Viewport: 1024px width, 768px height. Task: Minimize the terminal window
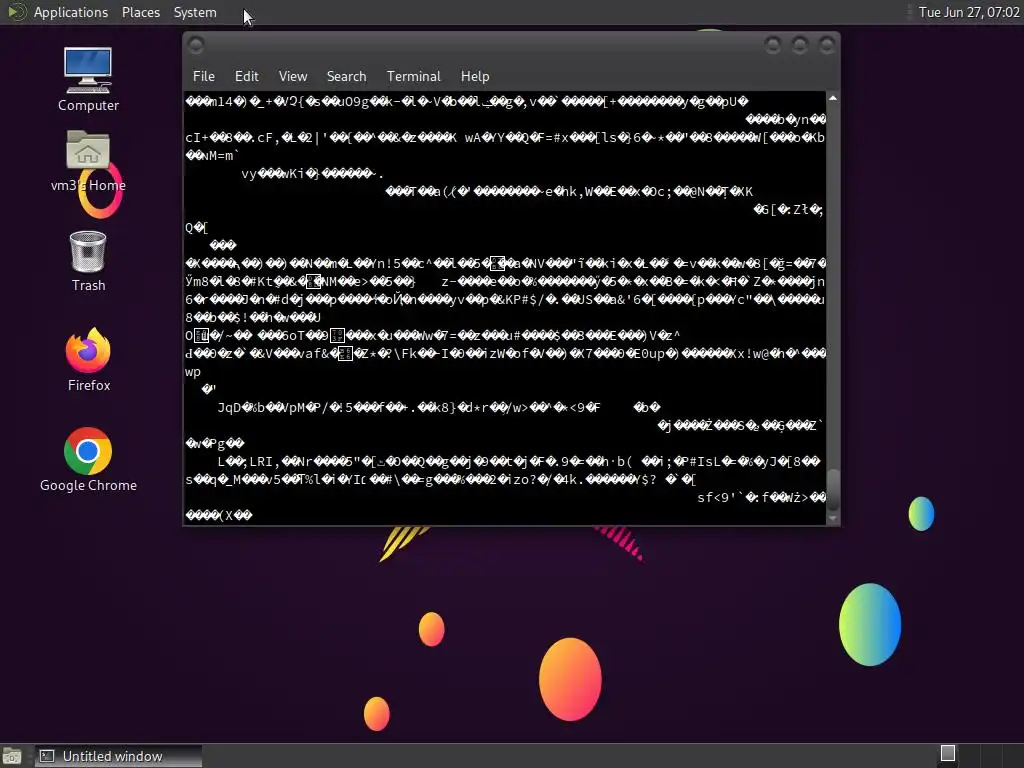click(773, 44)
